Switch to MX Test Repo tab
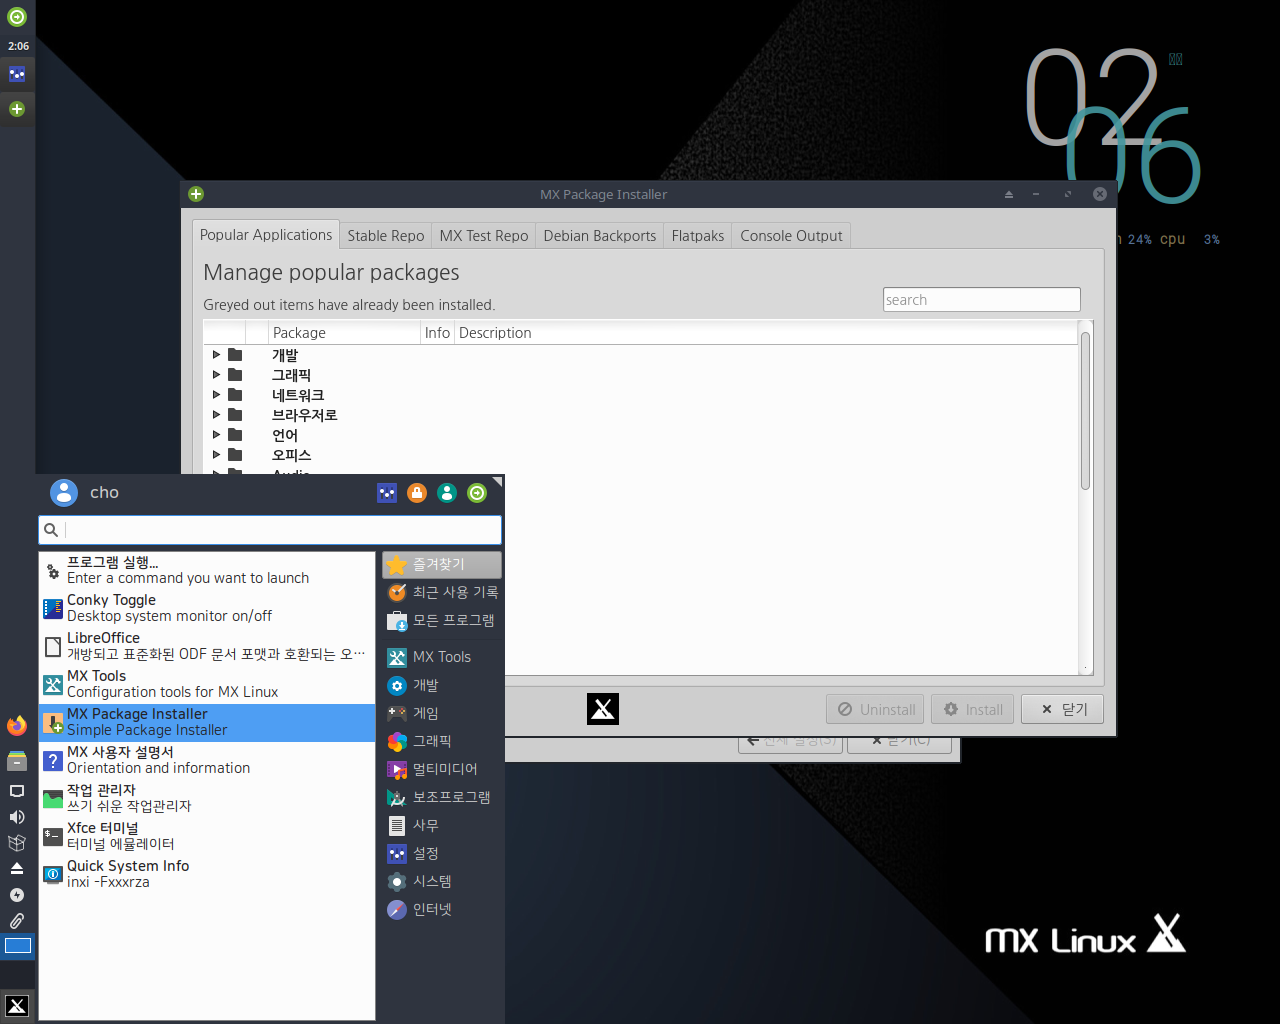 click(x=484, y=236)
